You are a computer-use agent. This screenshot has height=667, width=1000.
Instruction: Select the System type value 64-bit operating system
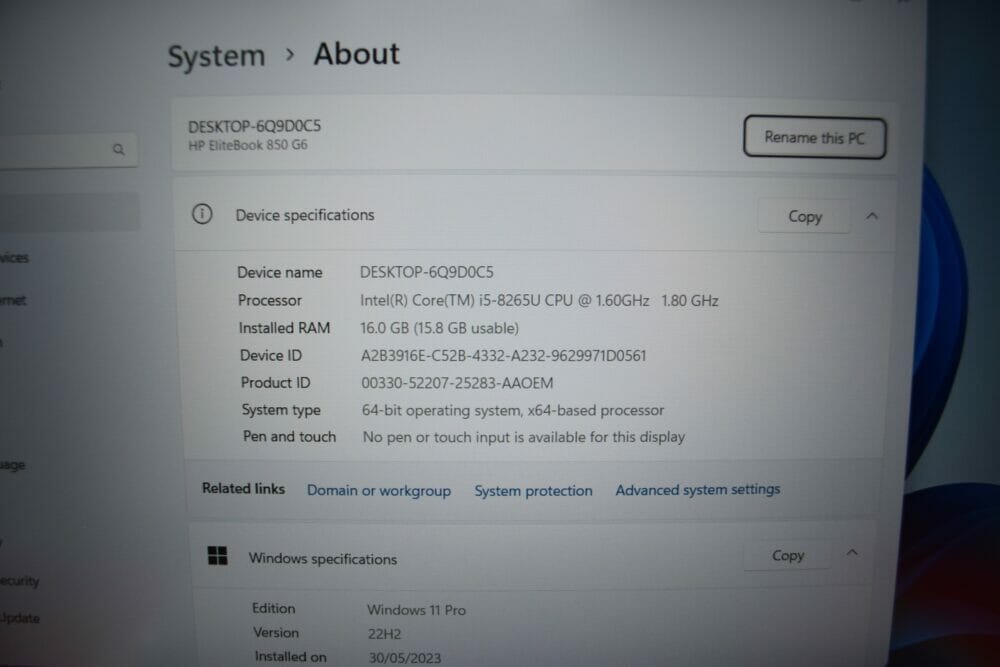[x=513, y=411]
